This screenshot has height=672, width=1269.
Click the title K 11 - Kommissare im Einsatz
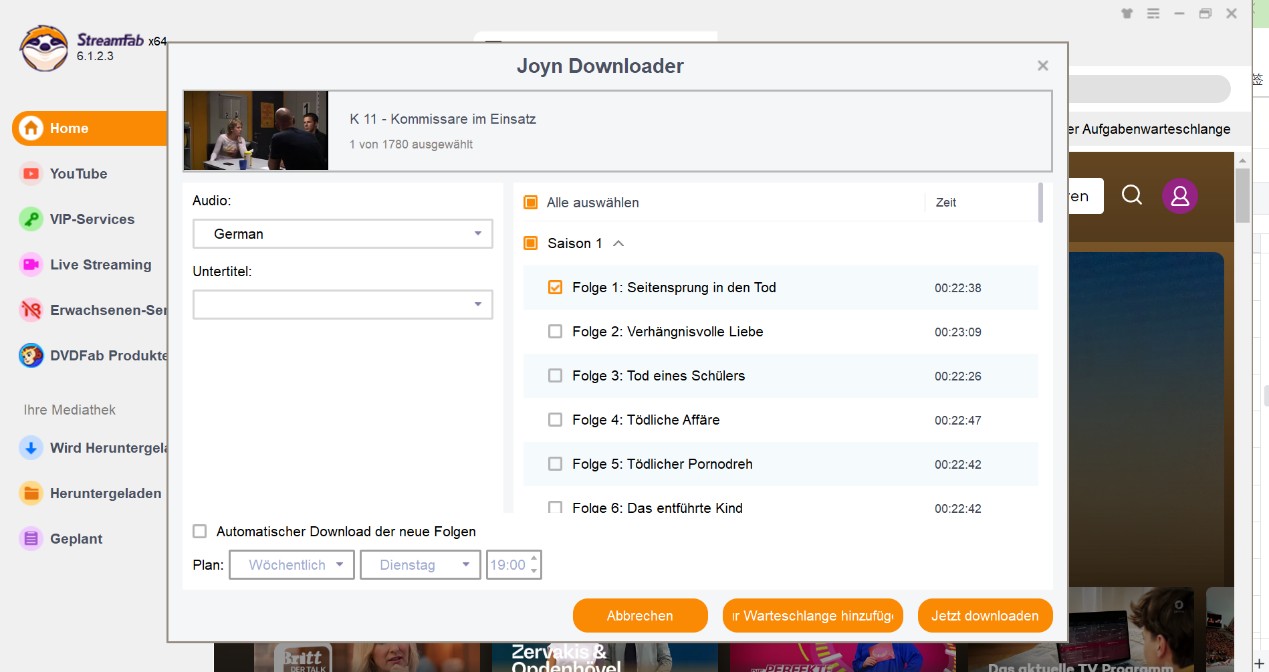click(443, 119)
